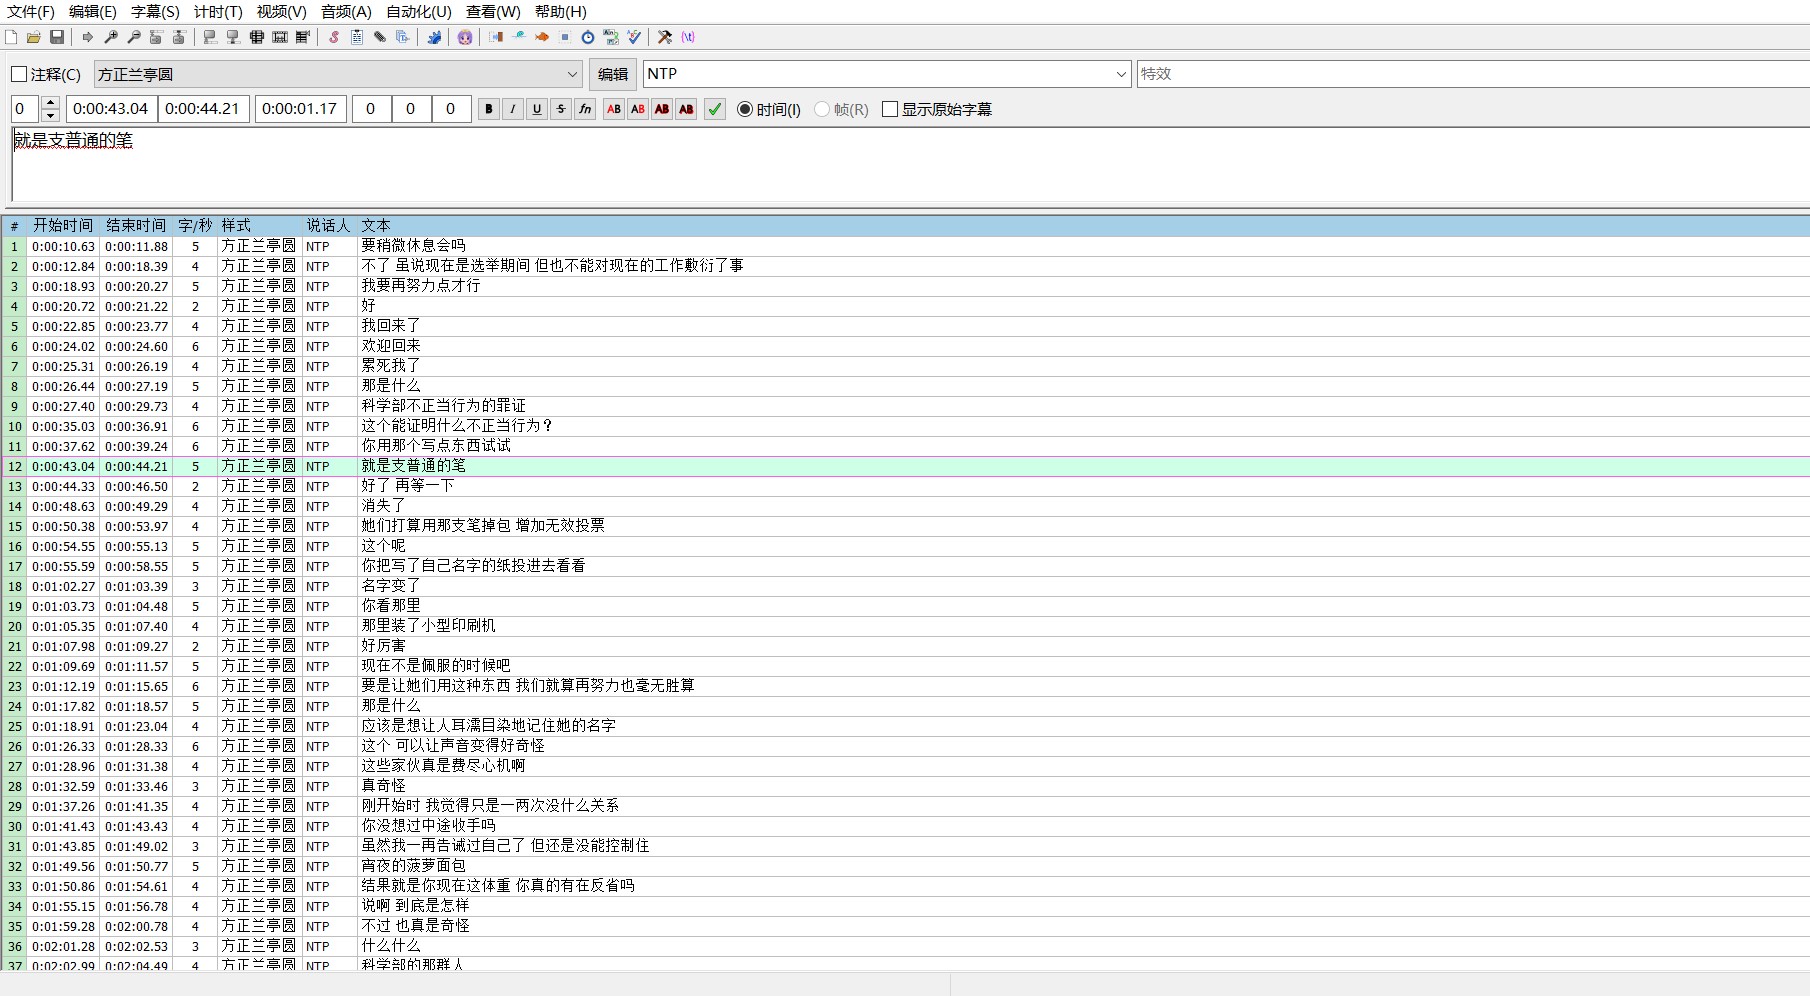
Task: Open the 字幕(S) menu
Action: click(155, 12)
